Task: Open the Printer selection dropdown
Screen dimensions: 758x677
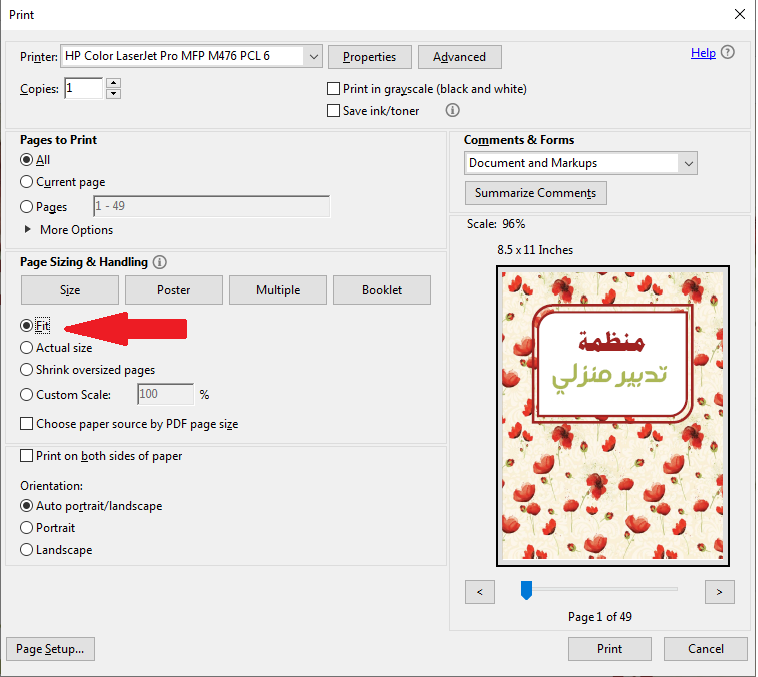Action: [x=313, y=57]
